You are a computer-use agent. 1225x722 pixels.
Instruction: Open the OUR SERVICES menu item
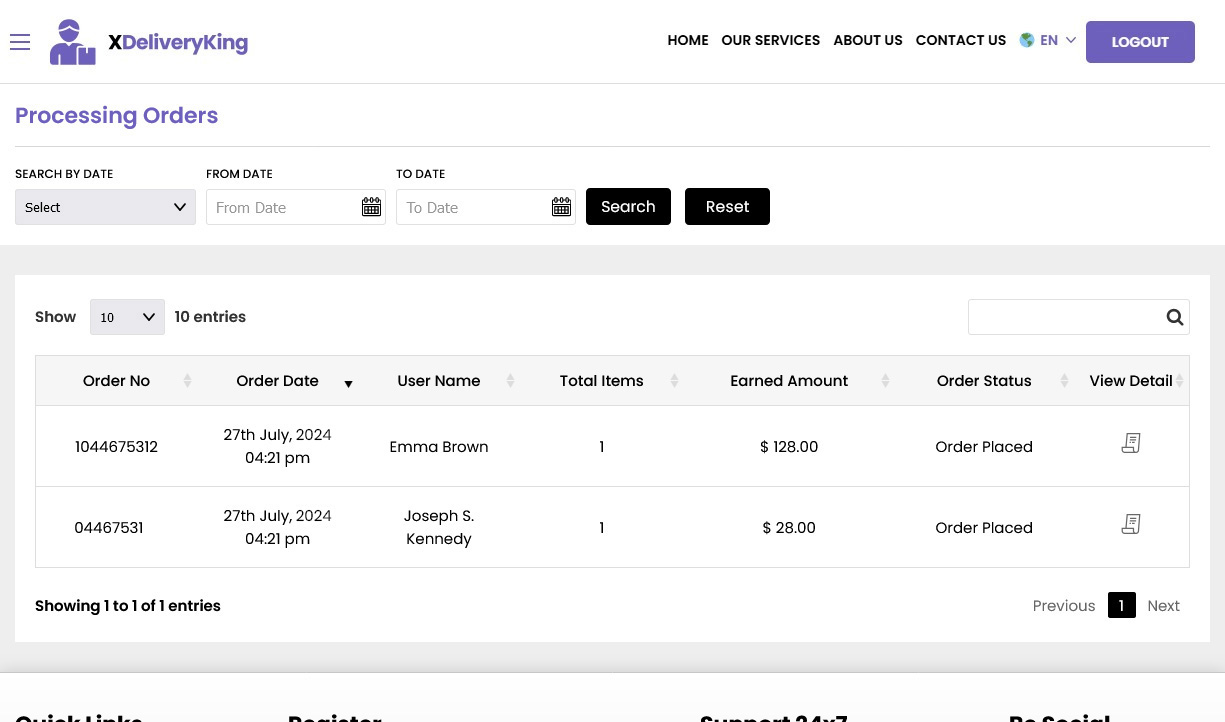pyautogui.click(x=770, y=40)
